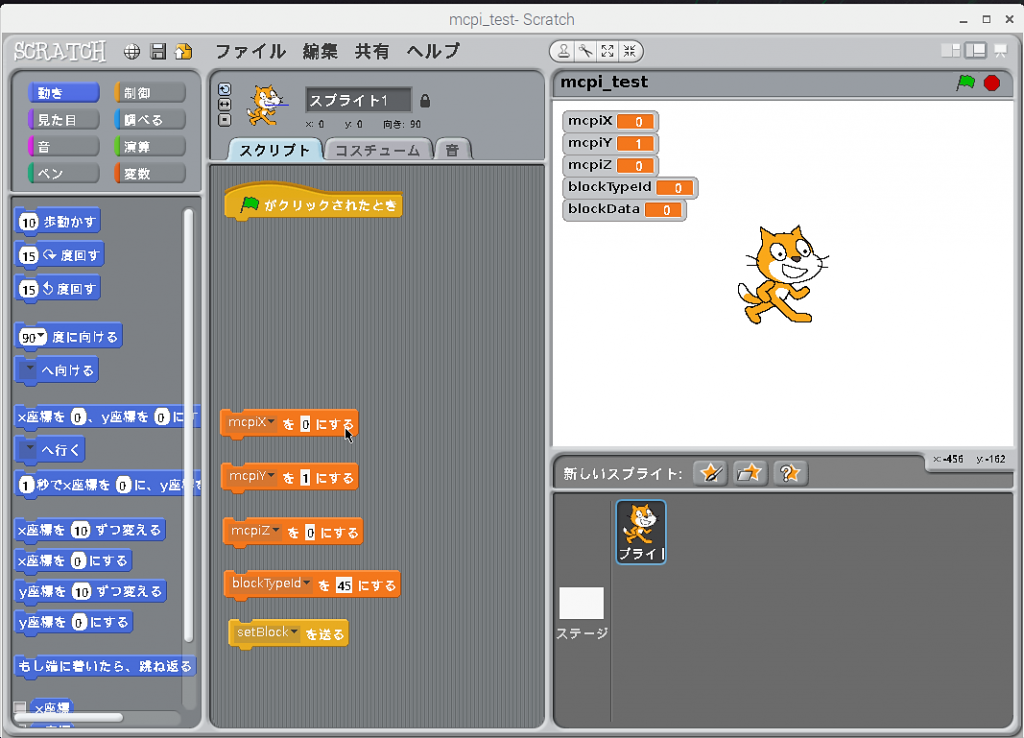
Task: Start scripts with green flag
Action: click(965, 83)
